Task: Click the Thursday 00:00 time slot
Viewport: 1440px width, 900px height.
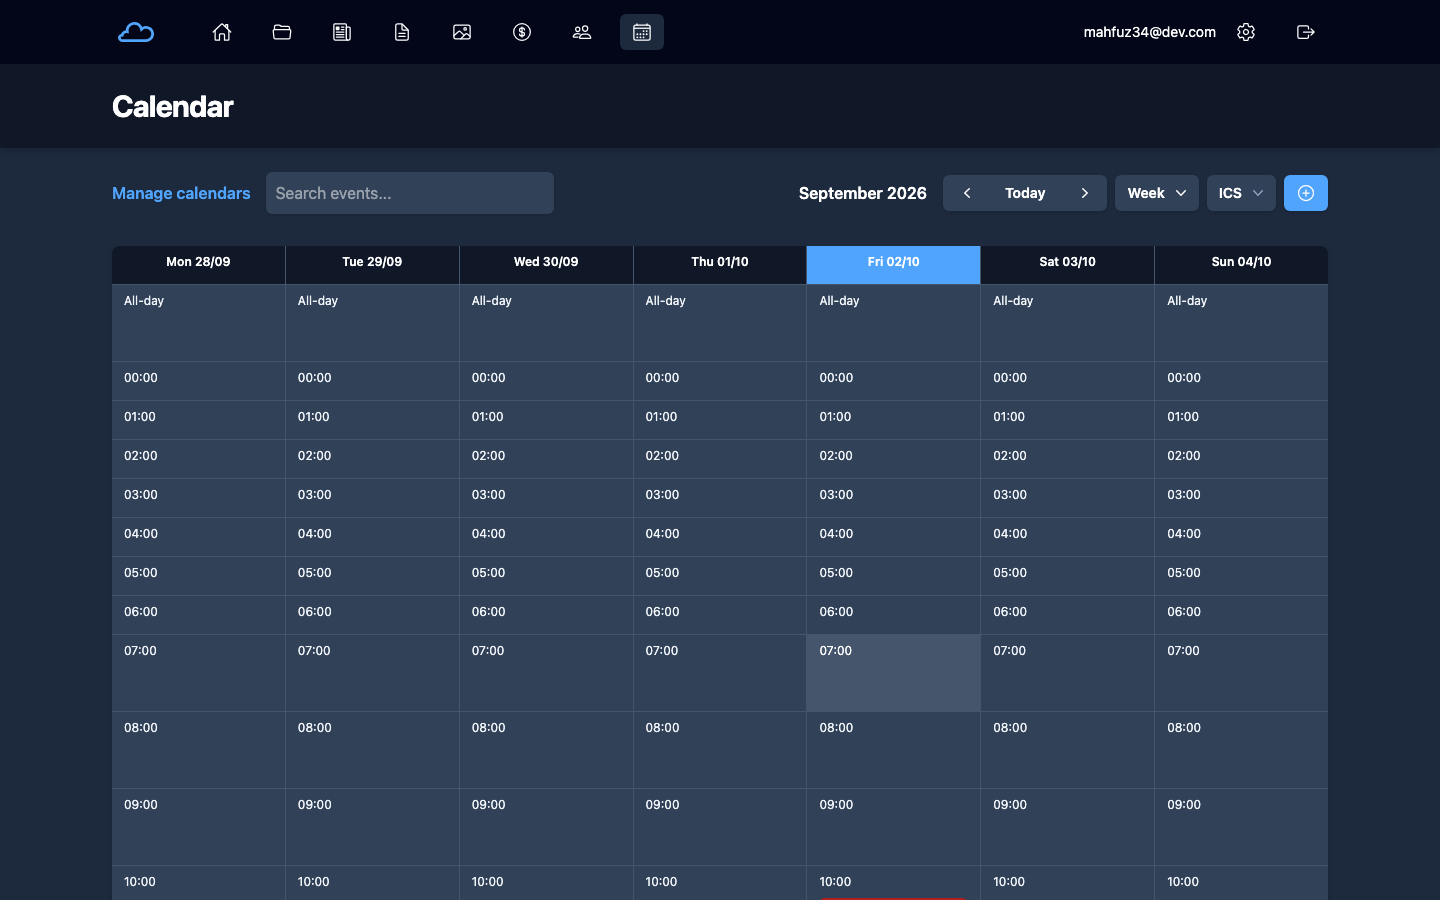Action: (x=720, y=381)
